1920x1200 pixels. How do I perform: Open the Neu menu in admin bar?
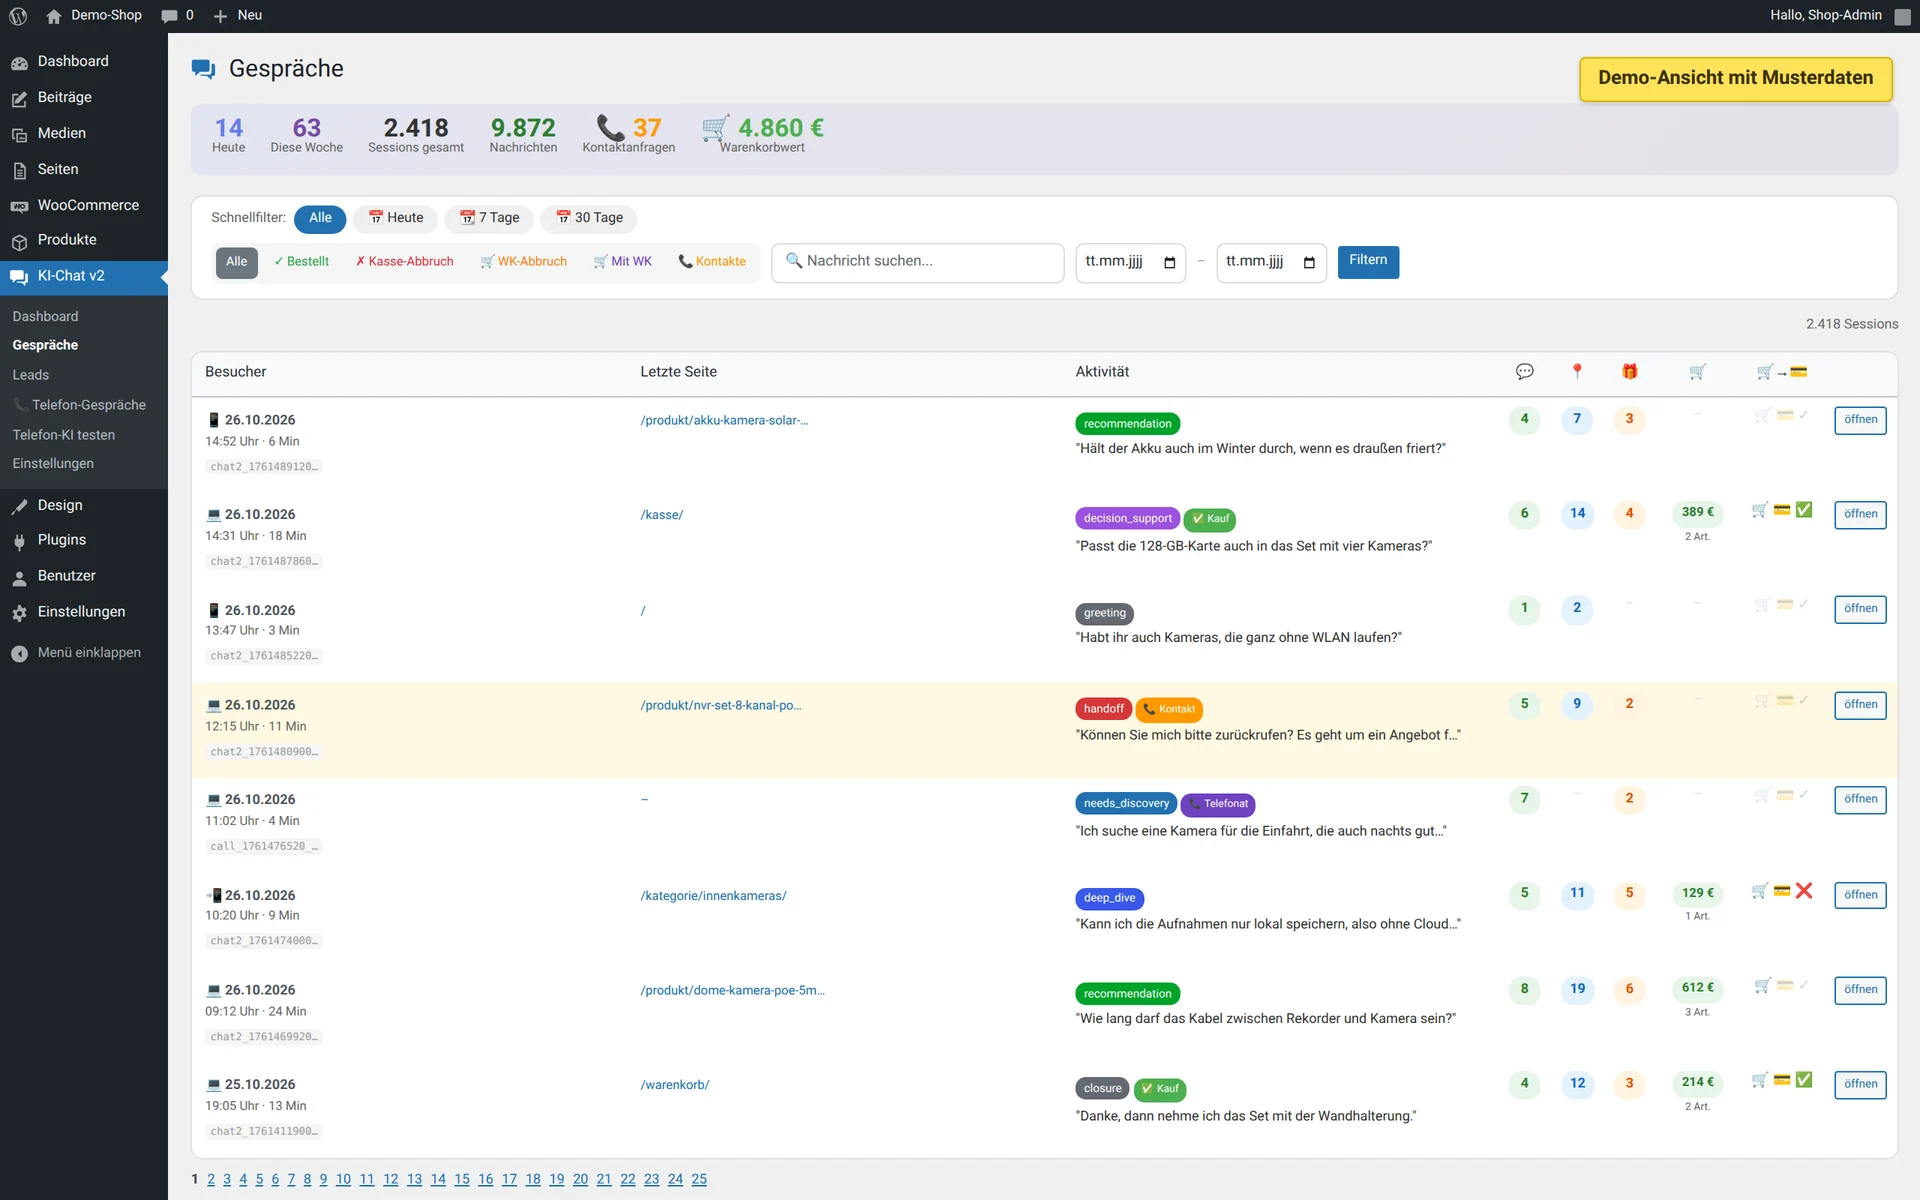click(238, 16)
